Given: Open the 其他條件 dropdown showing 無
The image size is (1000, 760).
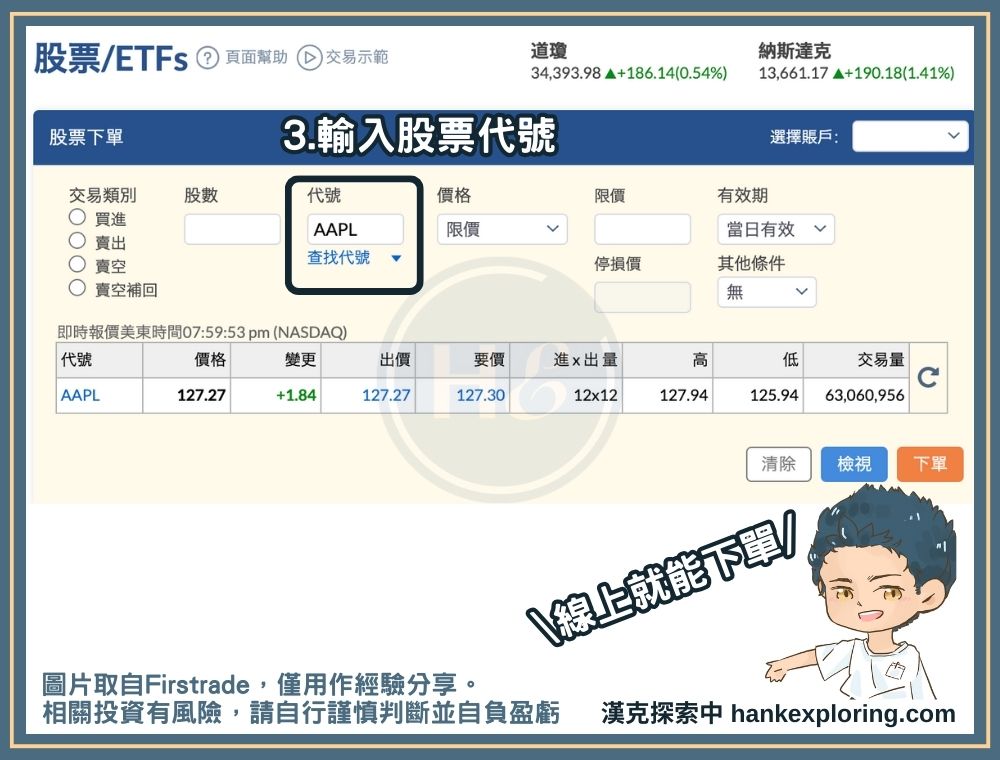Looking at the screenshot, I should tap(767, 292).
